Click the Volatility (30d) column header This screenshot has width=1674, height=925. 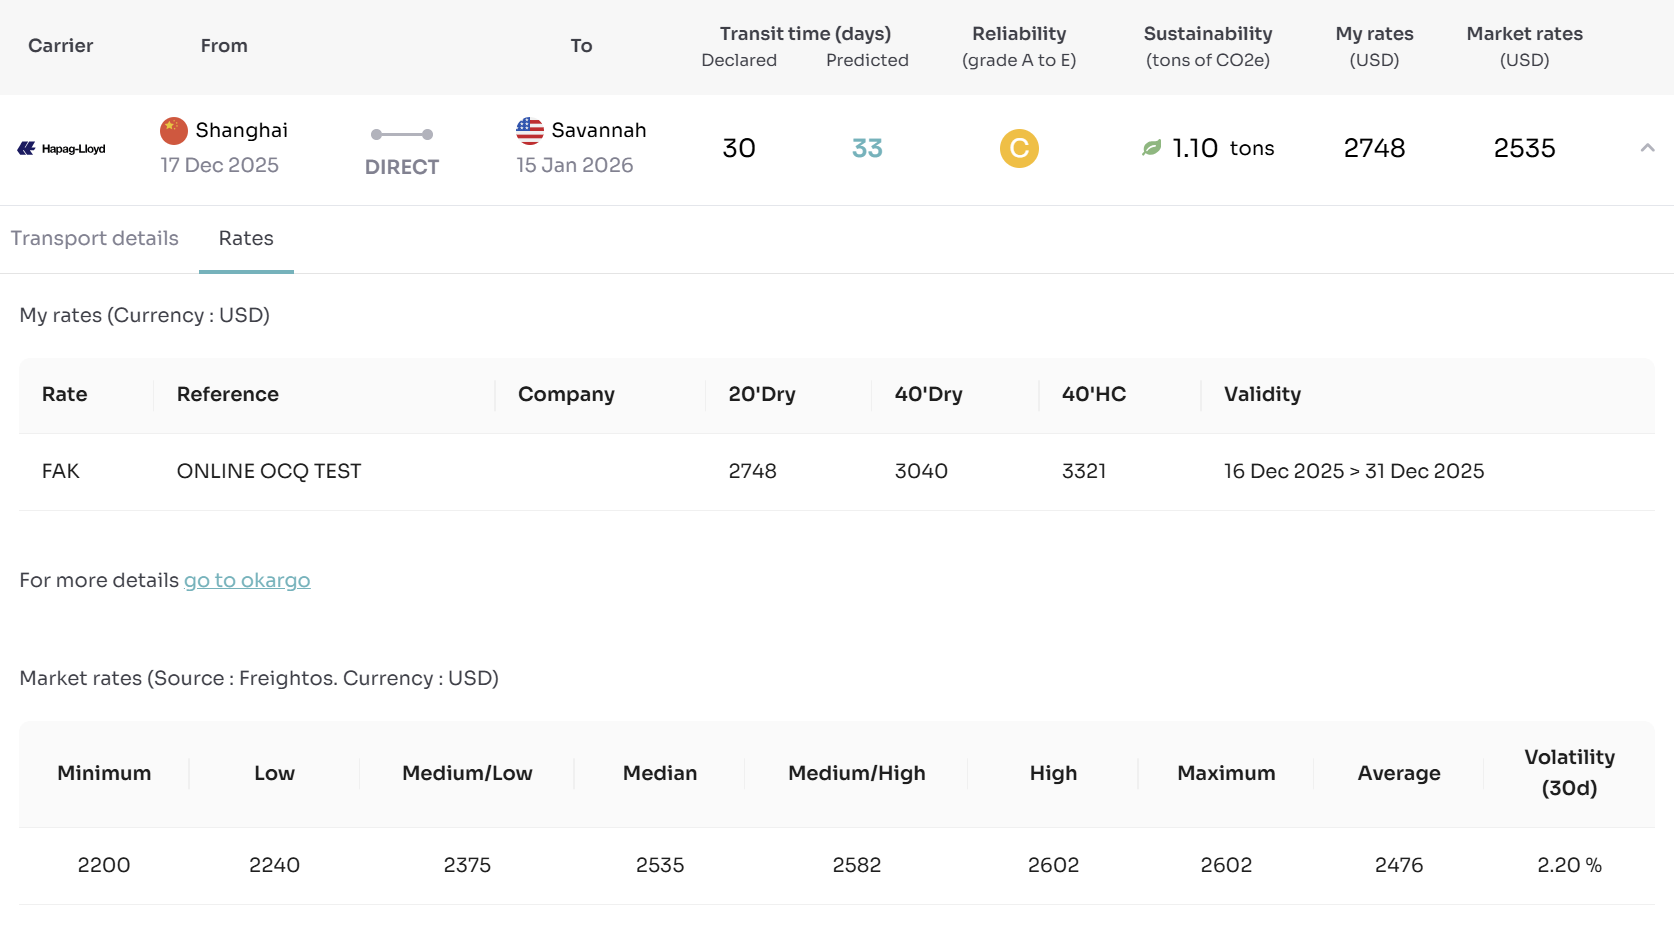tap(1569, 773)
